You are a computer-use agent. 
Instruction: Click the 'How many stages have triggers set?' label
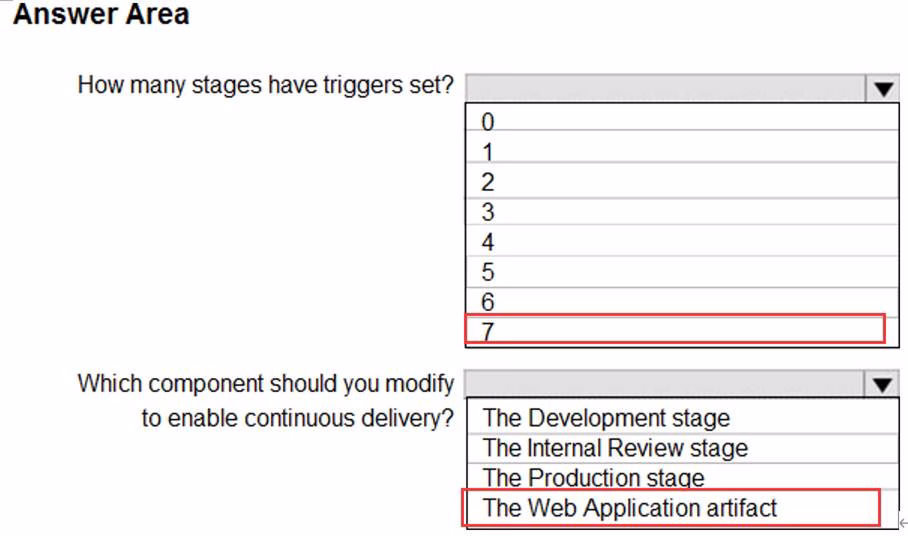[265, 85]
